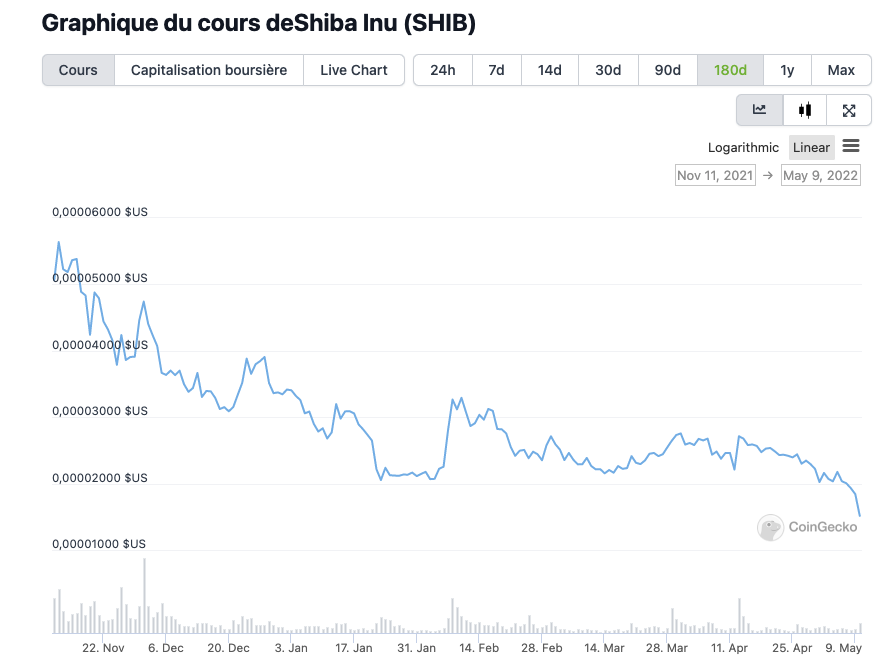
Task: Select the 180d range button
Action: pos(730,70)
